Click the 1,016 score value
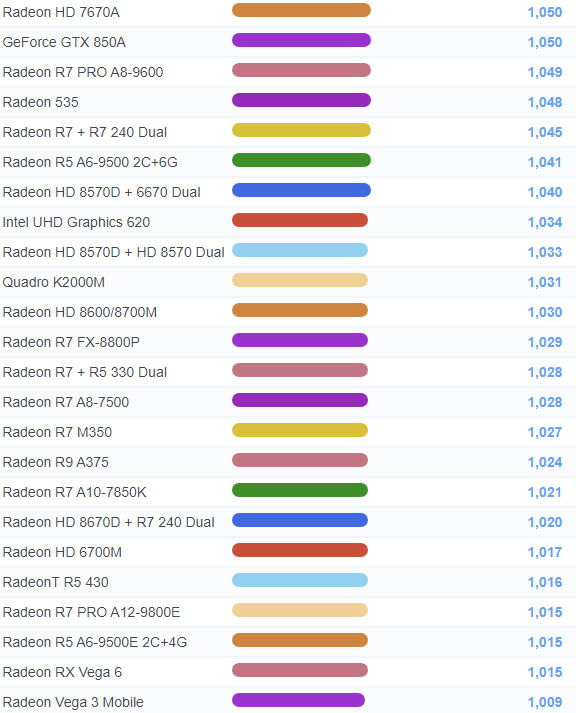The width and height of the screenshot is (576, 713). tap(545, 582)
